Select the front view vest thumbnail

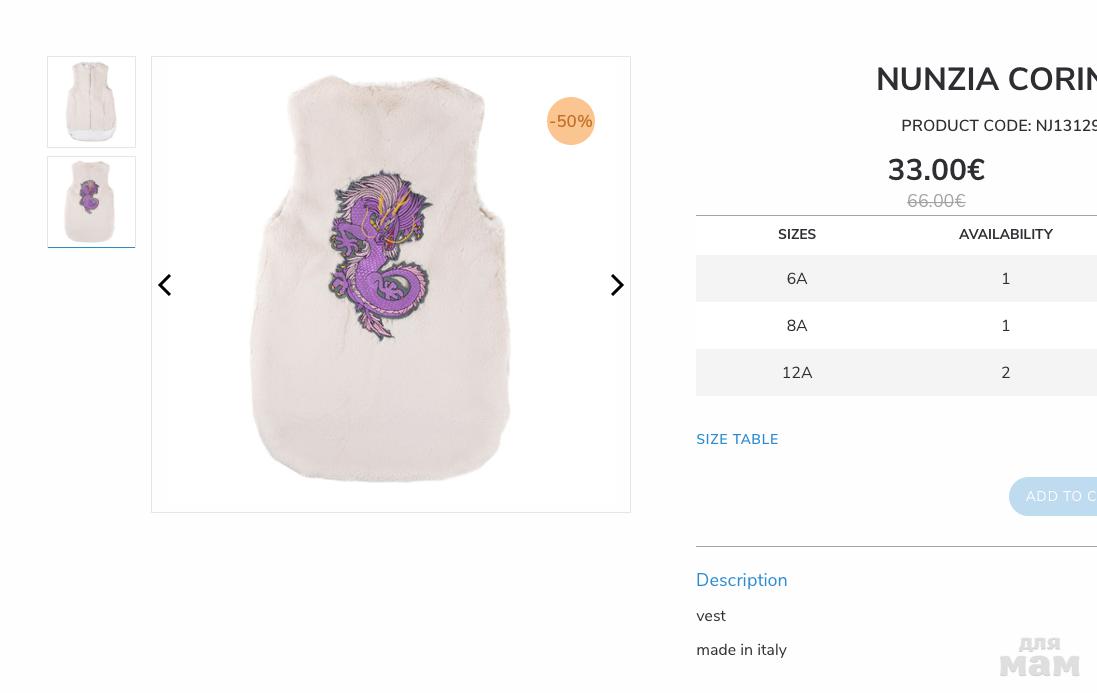pos(91,102)
